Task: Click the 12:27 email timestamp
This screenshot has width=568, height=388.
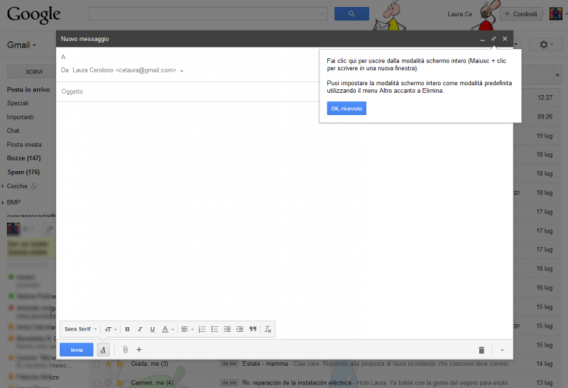Action: pyautogui.click(x=545, y=97)
